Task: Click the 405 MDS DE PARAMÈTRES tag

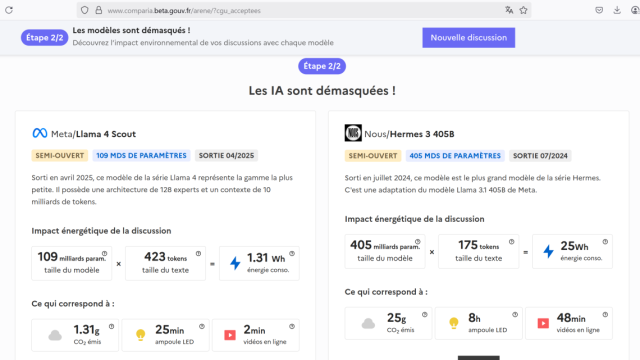Action: (x=455, y=156)
